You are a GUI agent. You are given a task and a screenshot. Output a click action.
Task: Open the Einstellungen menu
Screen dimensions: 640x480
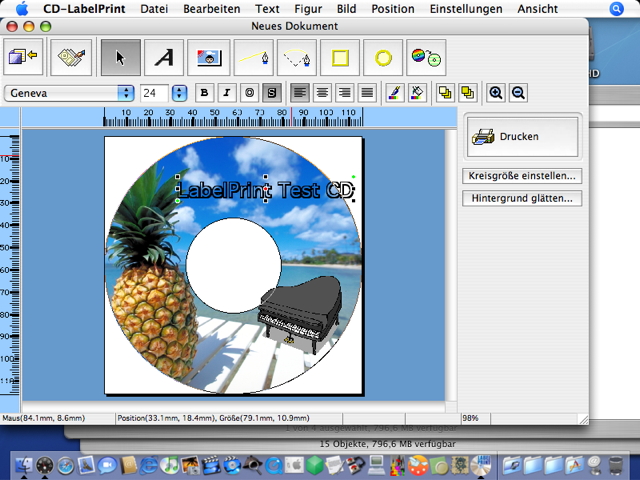tap(466, 9)
